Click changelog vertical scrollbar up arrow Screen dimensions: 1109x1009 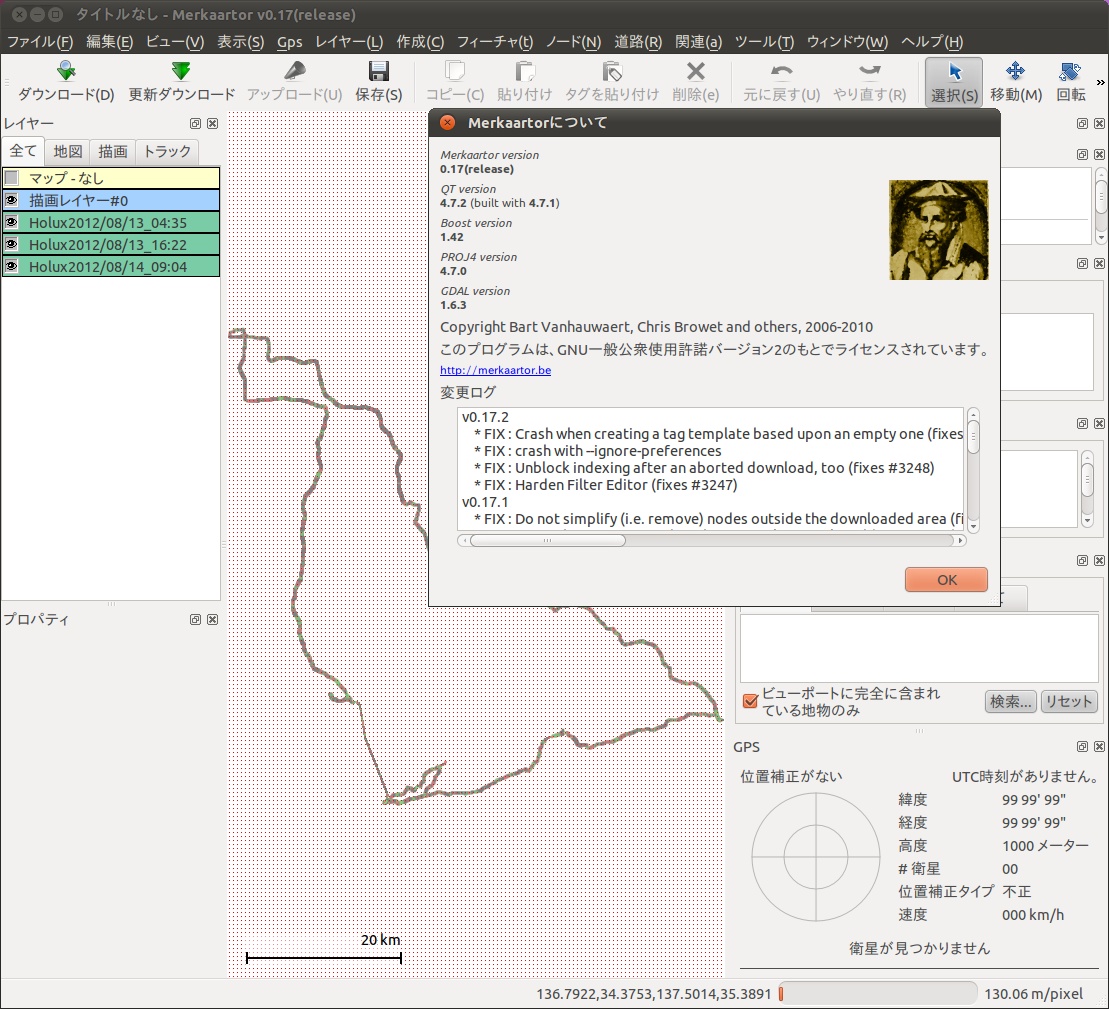point(973,414)
